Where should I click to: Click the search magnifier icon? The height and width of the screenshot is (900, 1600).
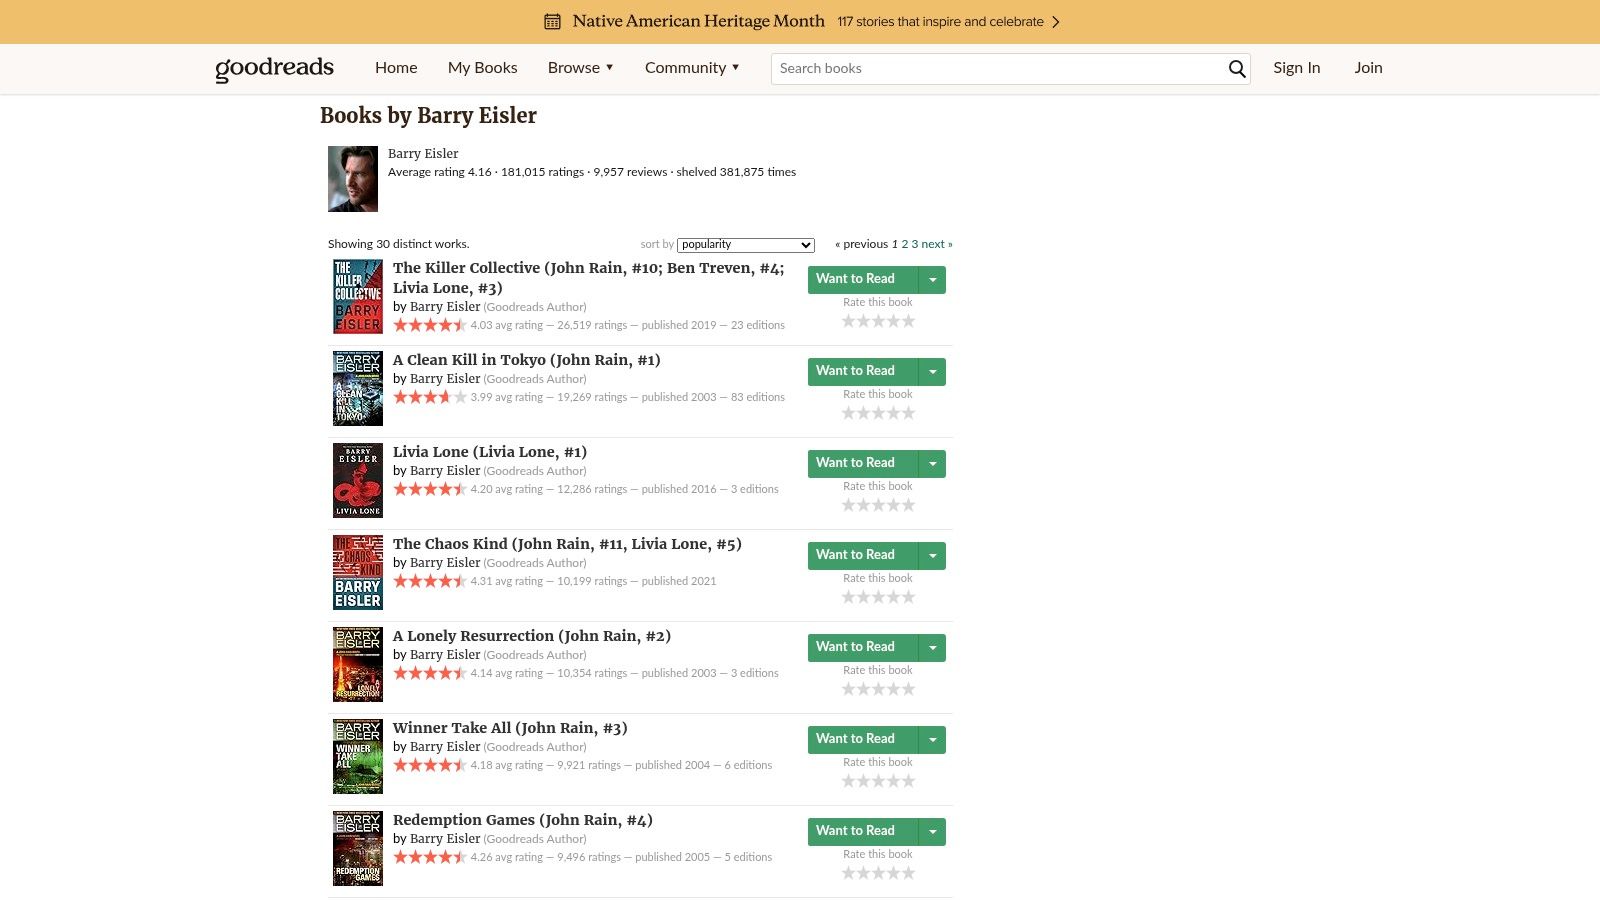pos(1237,69)
